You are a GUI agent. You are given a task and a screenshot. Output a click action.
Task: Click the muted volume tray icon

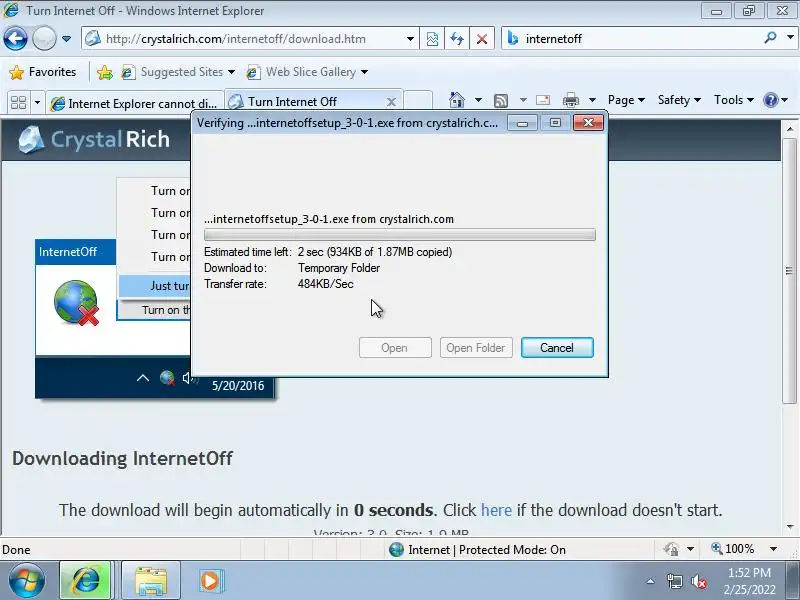coord(698,581)
